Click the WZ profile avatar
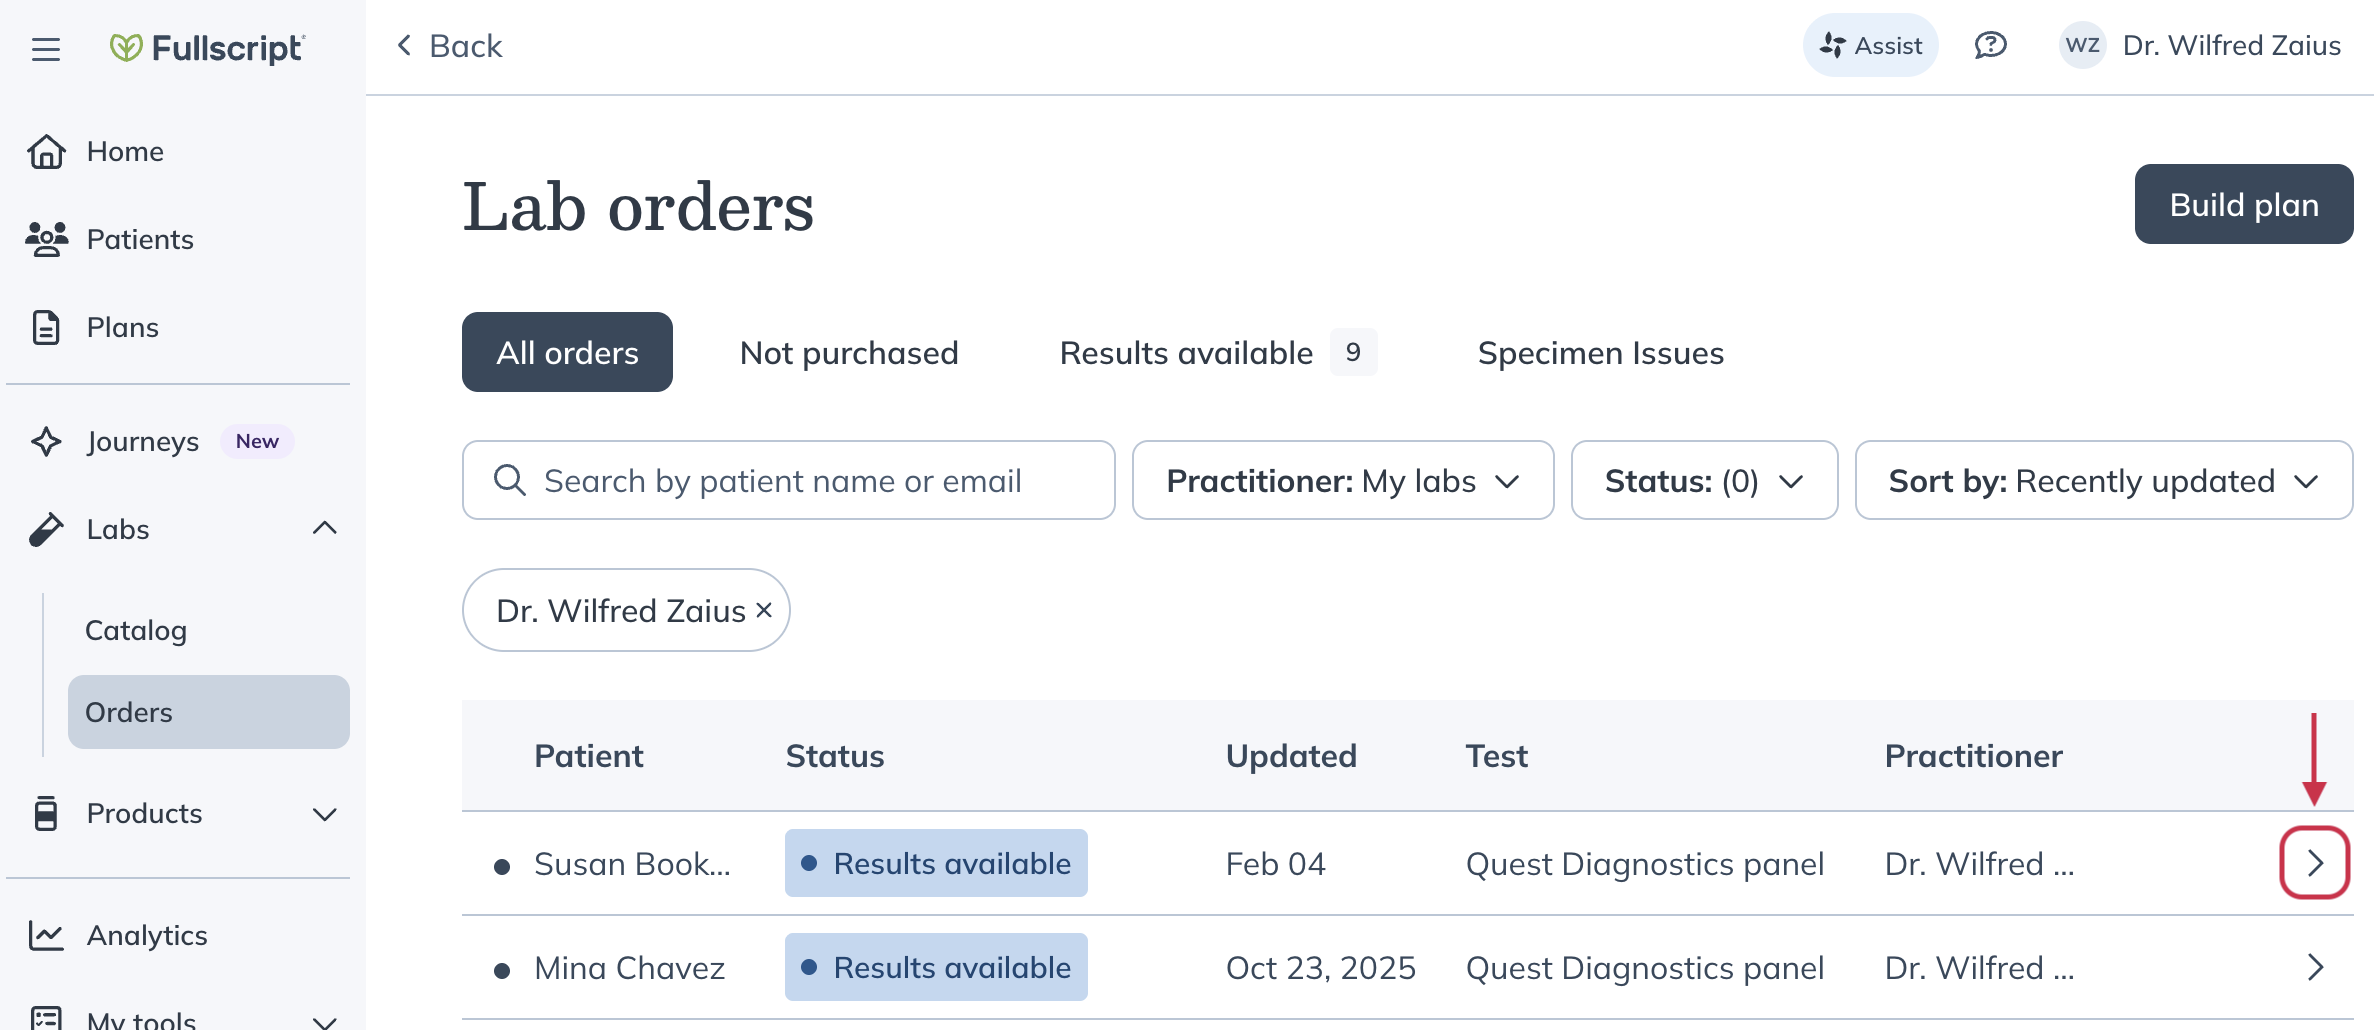The height and width of the screenshot is (1030, 2374). 2082,44
